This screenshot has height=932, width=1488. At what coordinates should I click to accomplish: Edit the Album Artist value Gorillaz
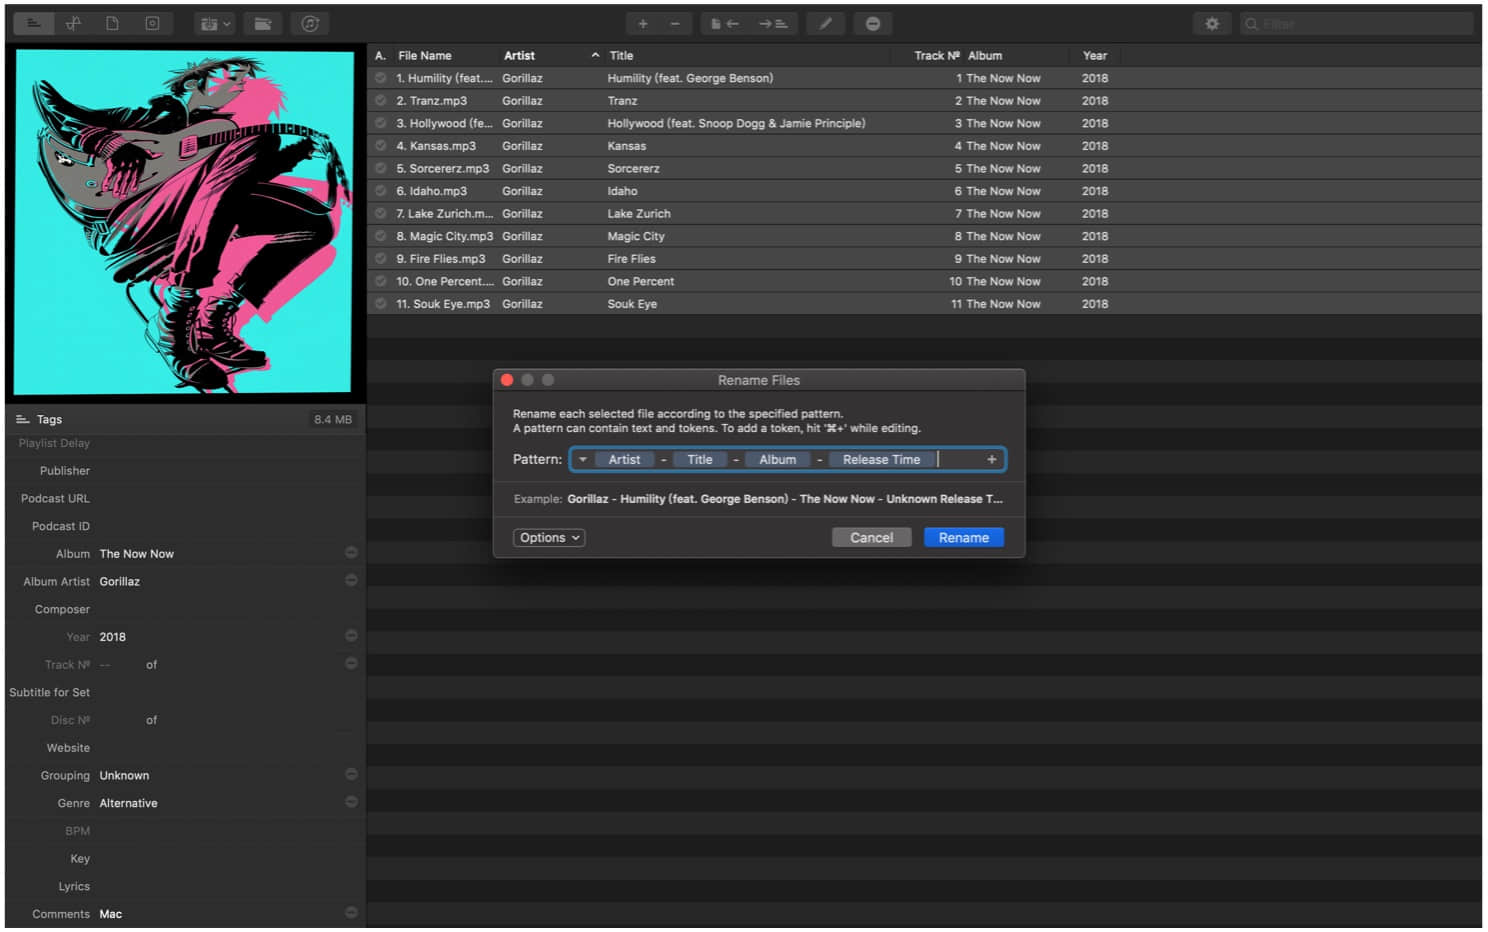coord(120,582)
